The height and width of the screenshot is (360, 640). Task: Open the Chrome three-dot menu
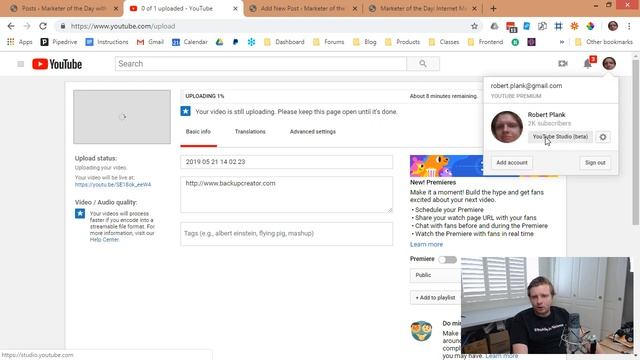pyautogui.click(x=629, y=26)
